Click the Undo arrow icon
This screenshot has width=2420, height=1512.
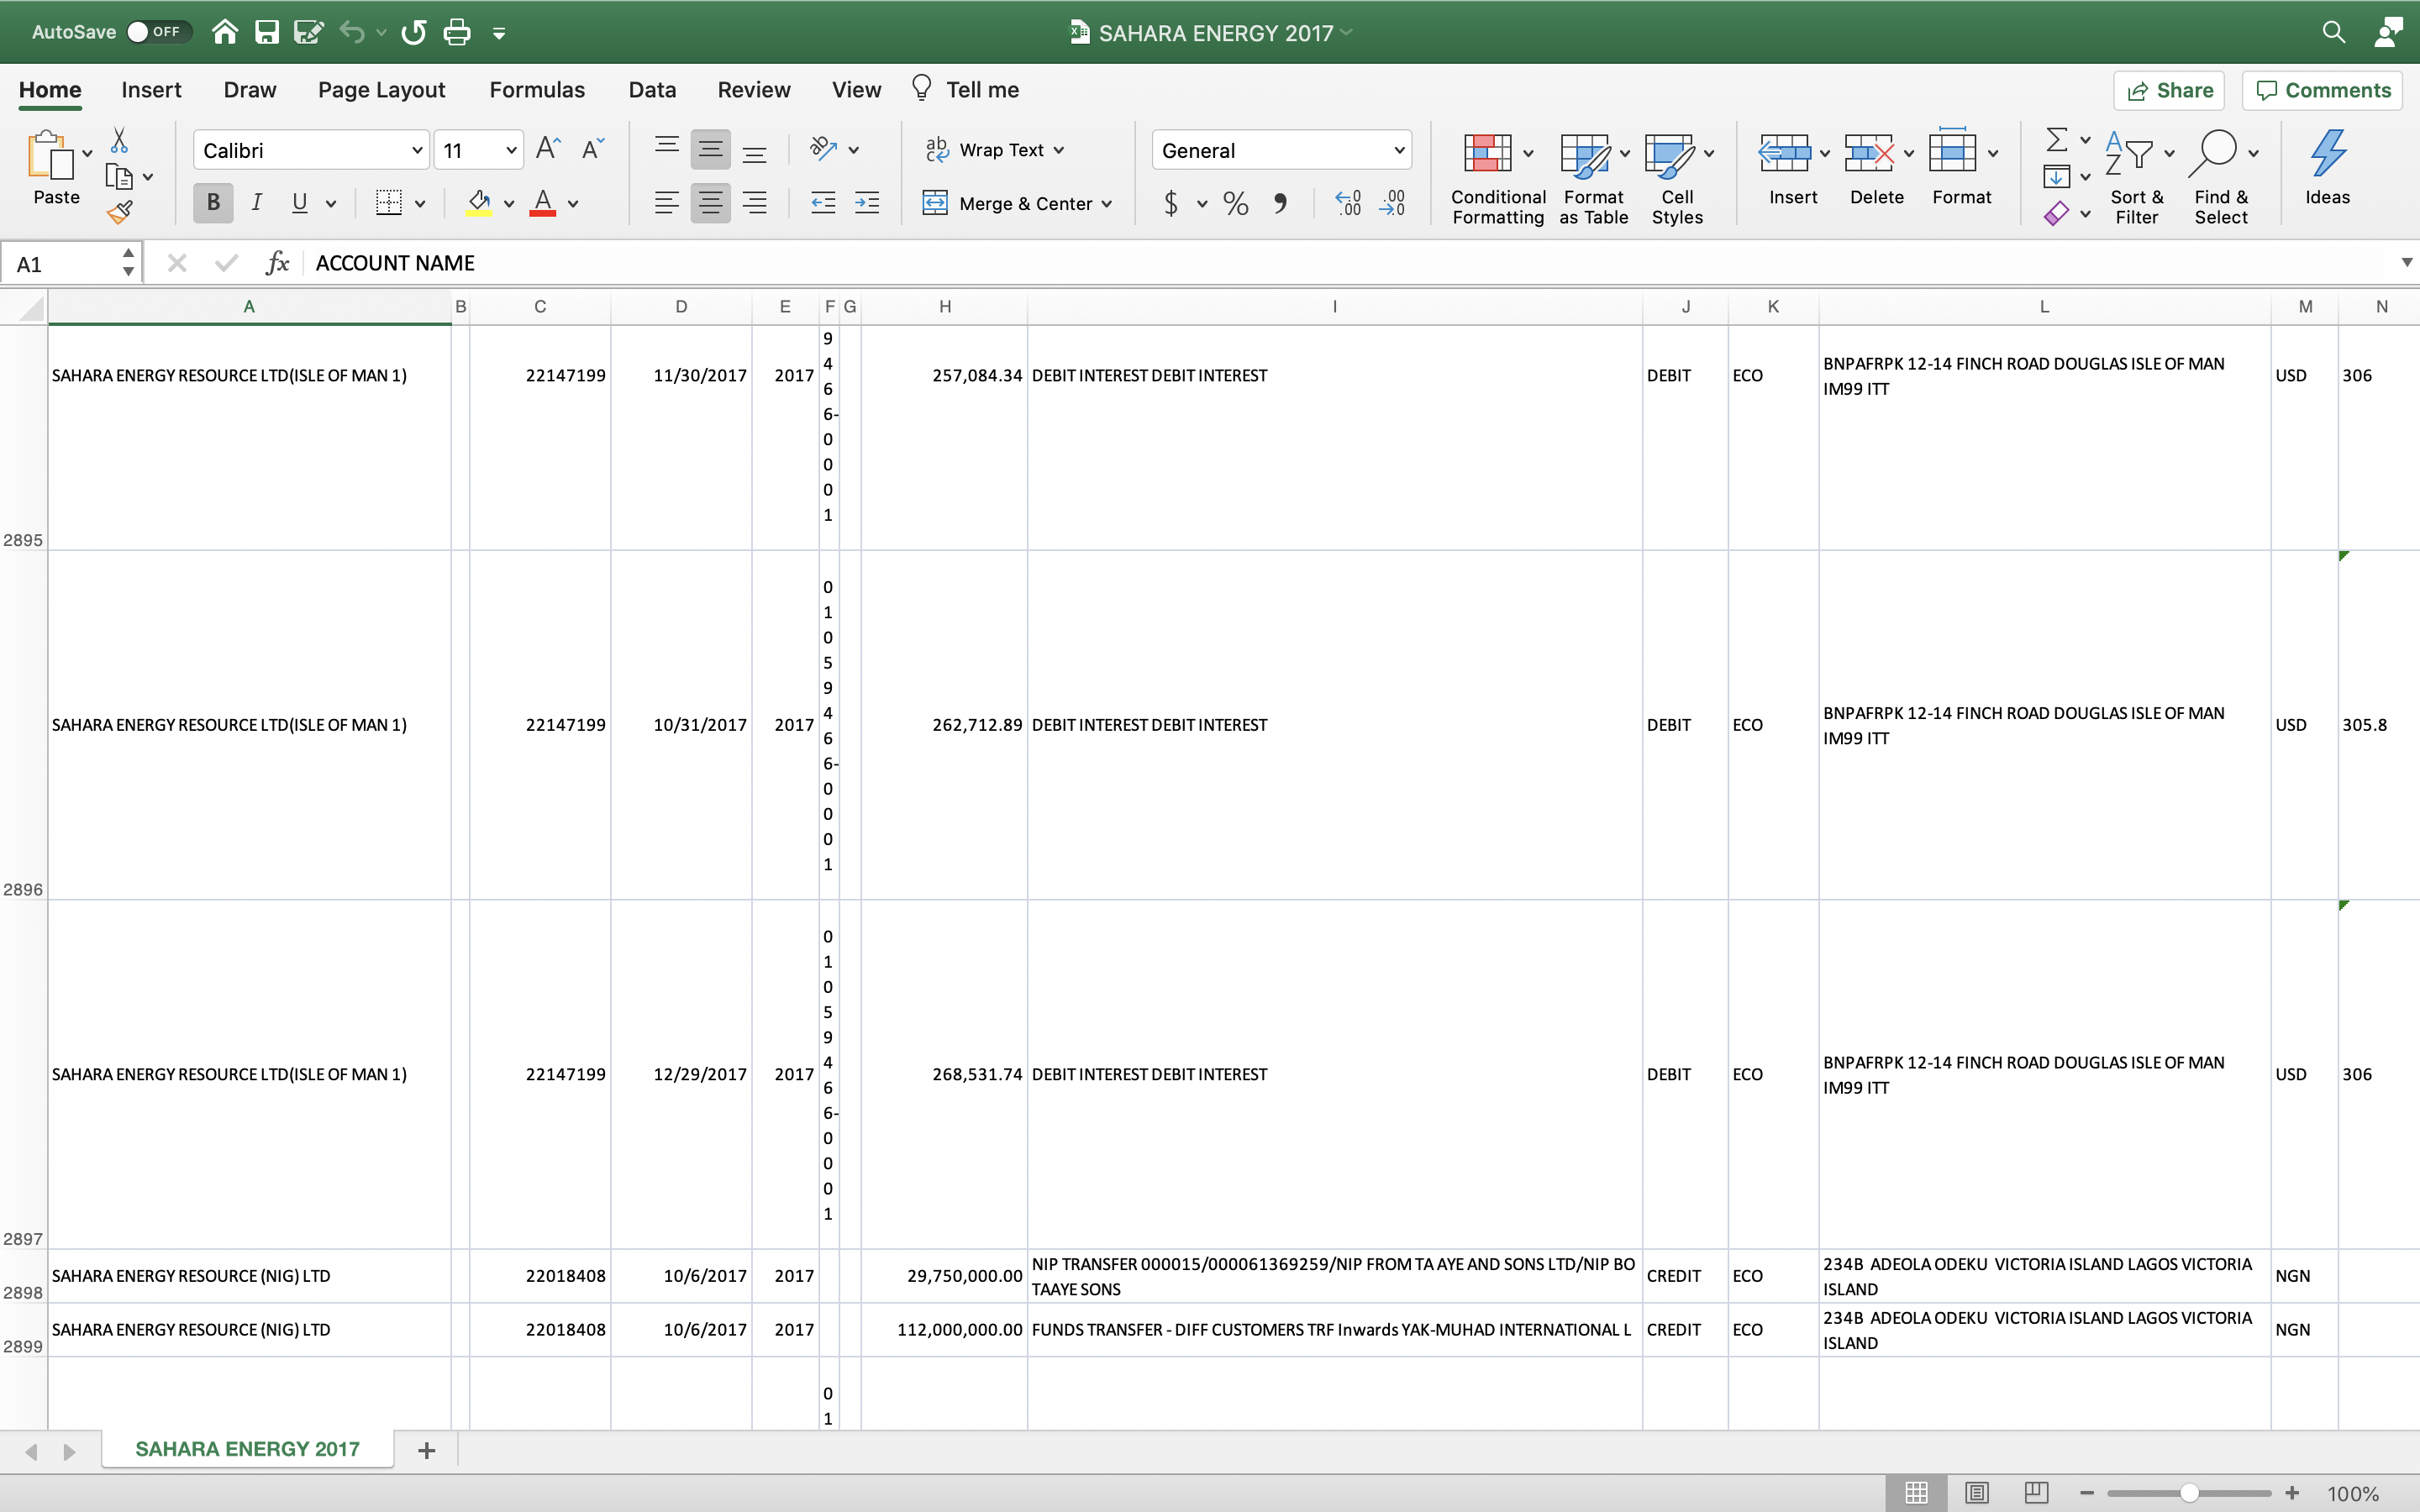point(352,32)
